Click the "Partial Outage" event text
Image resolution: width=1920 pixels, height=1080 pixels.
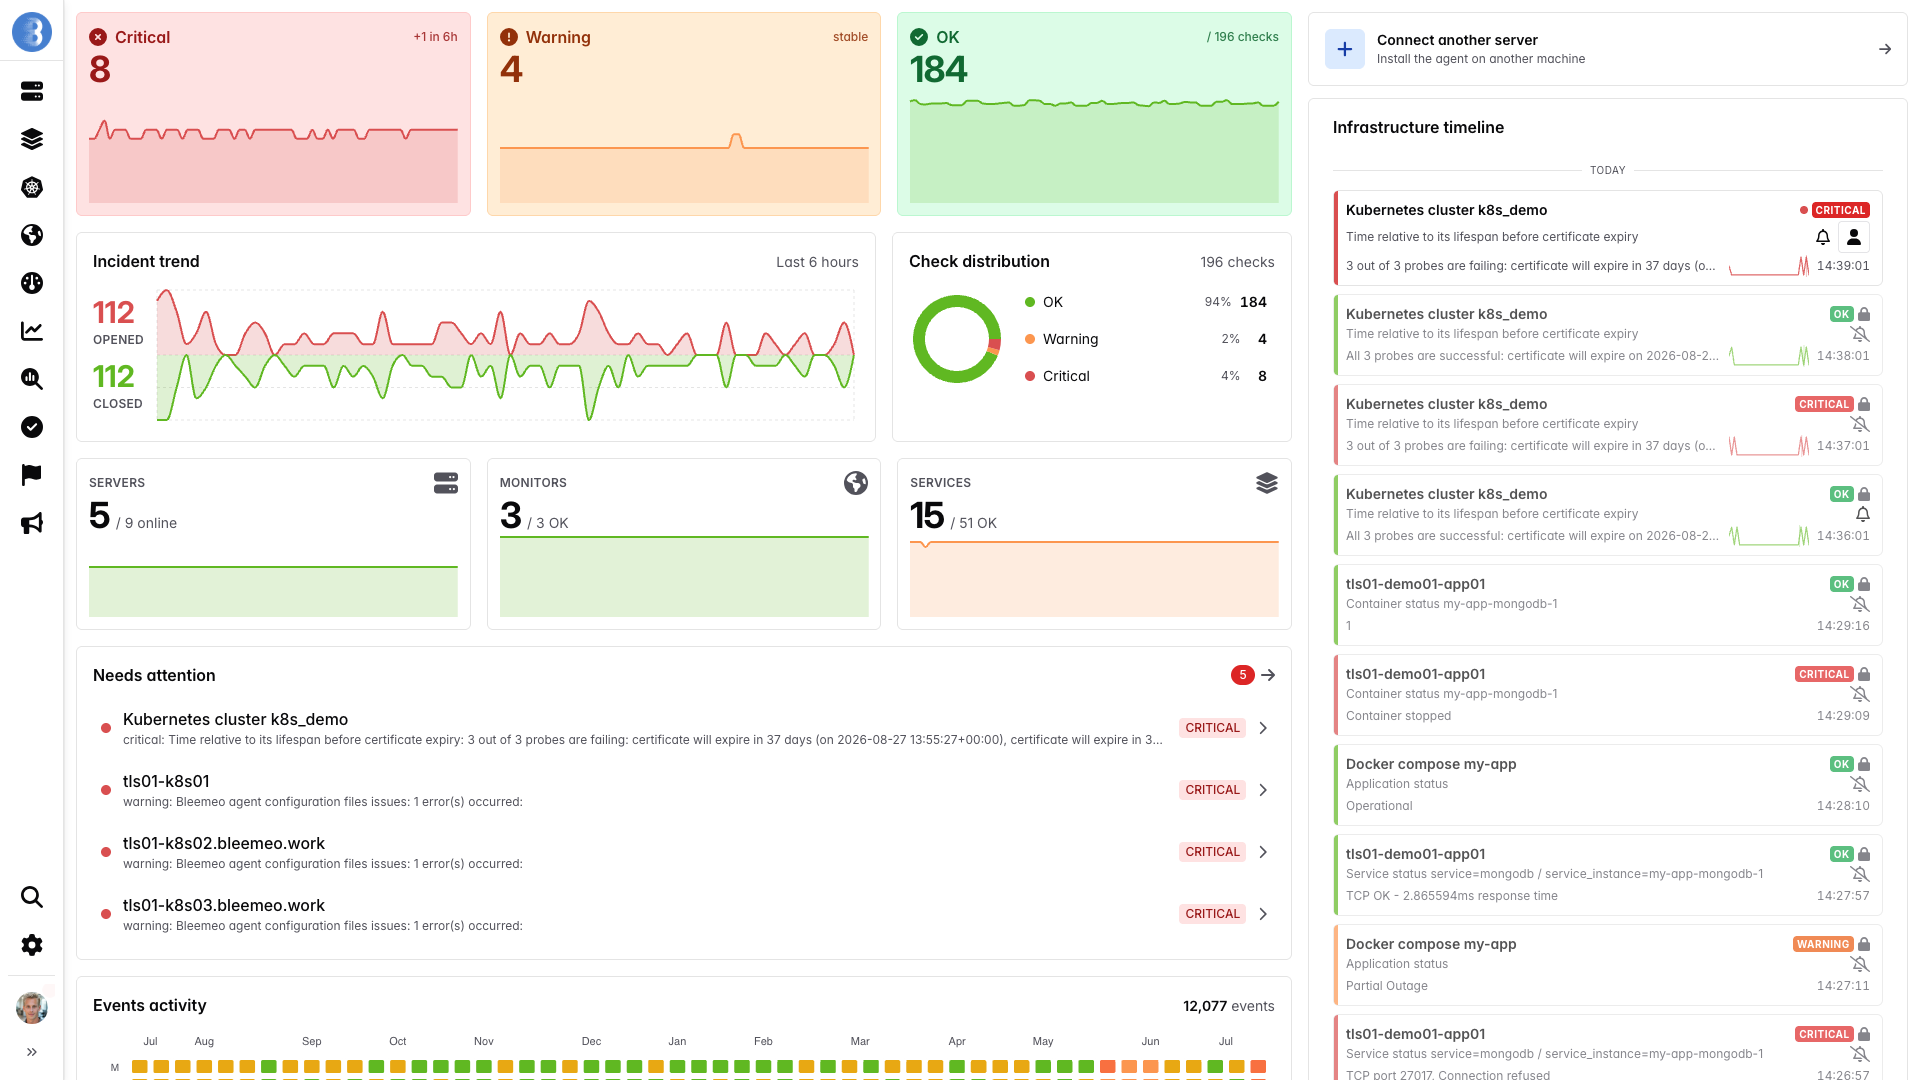tap(1386, 986)
